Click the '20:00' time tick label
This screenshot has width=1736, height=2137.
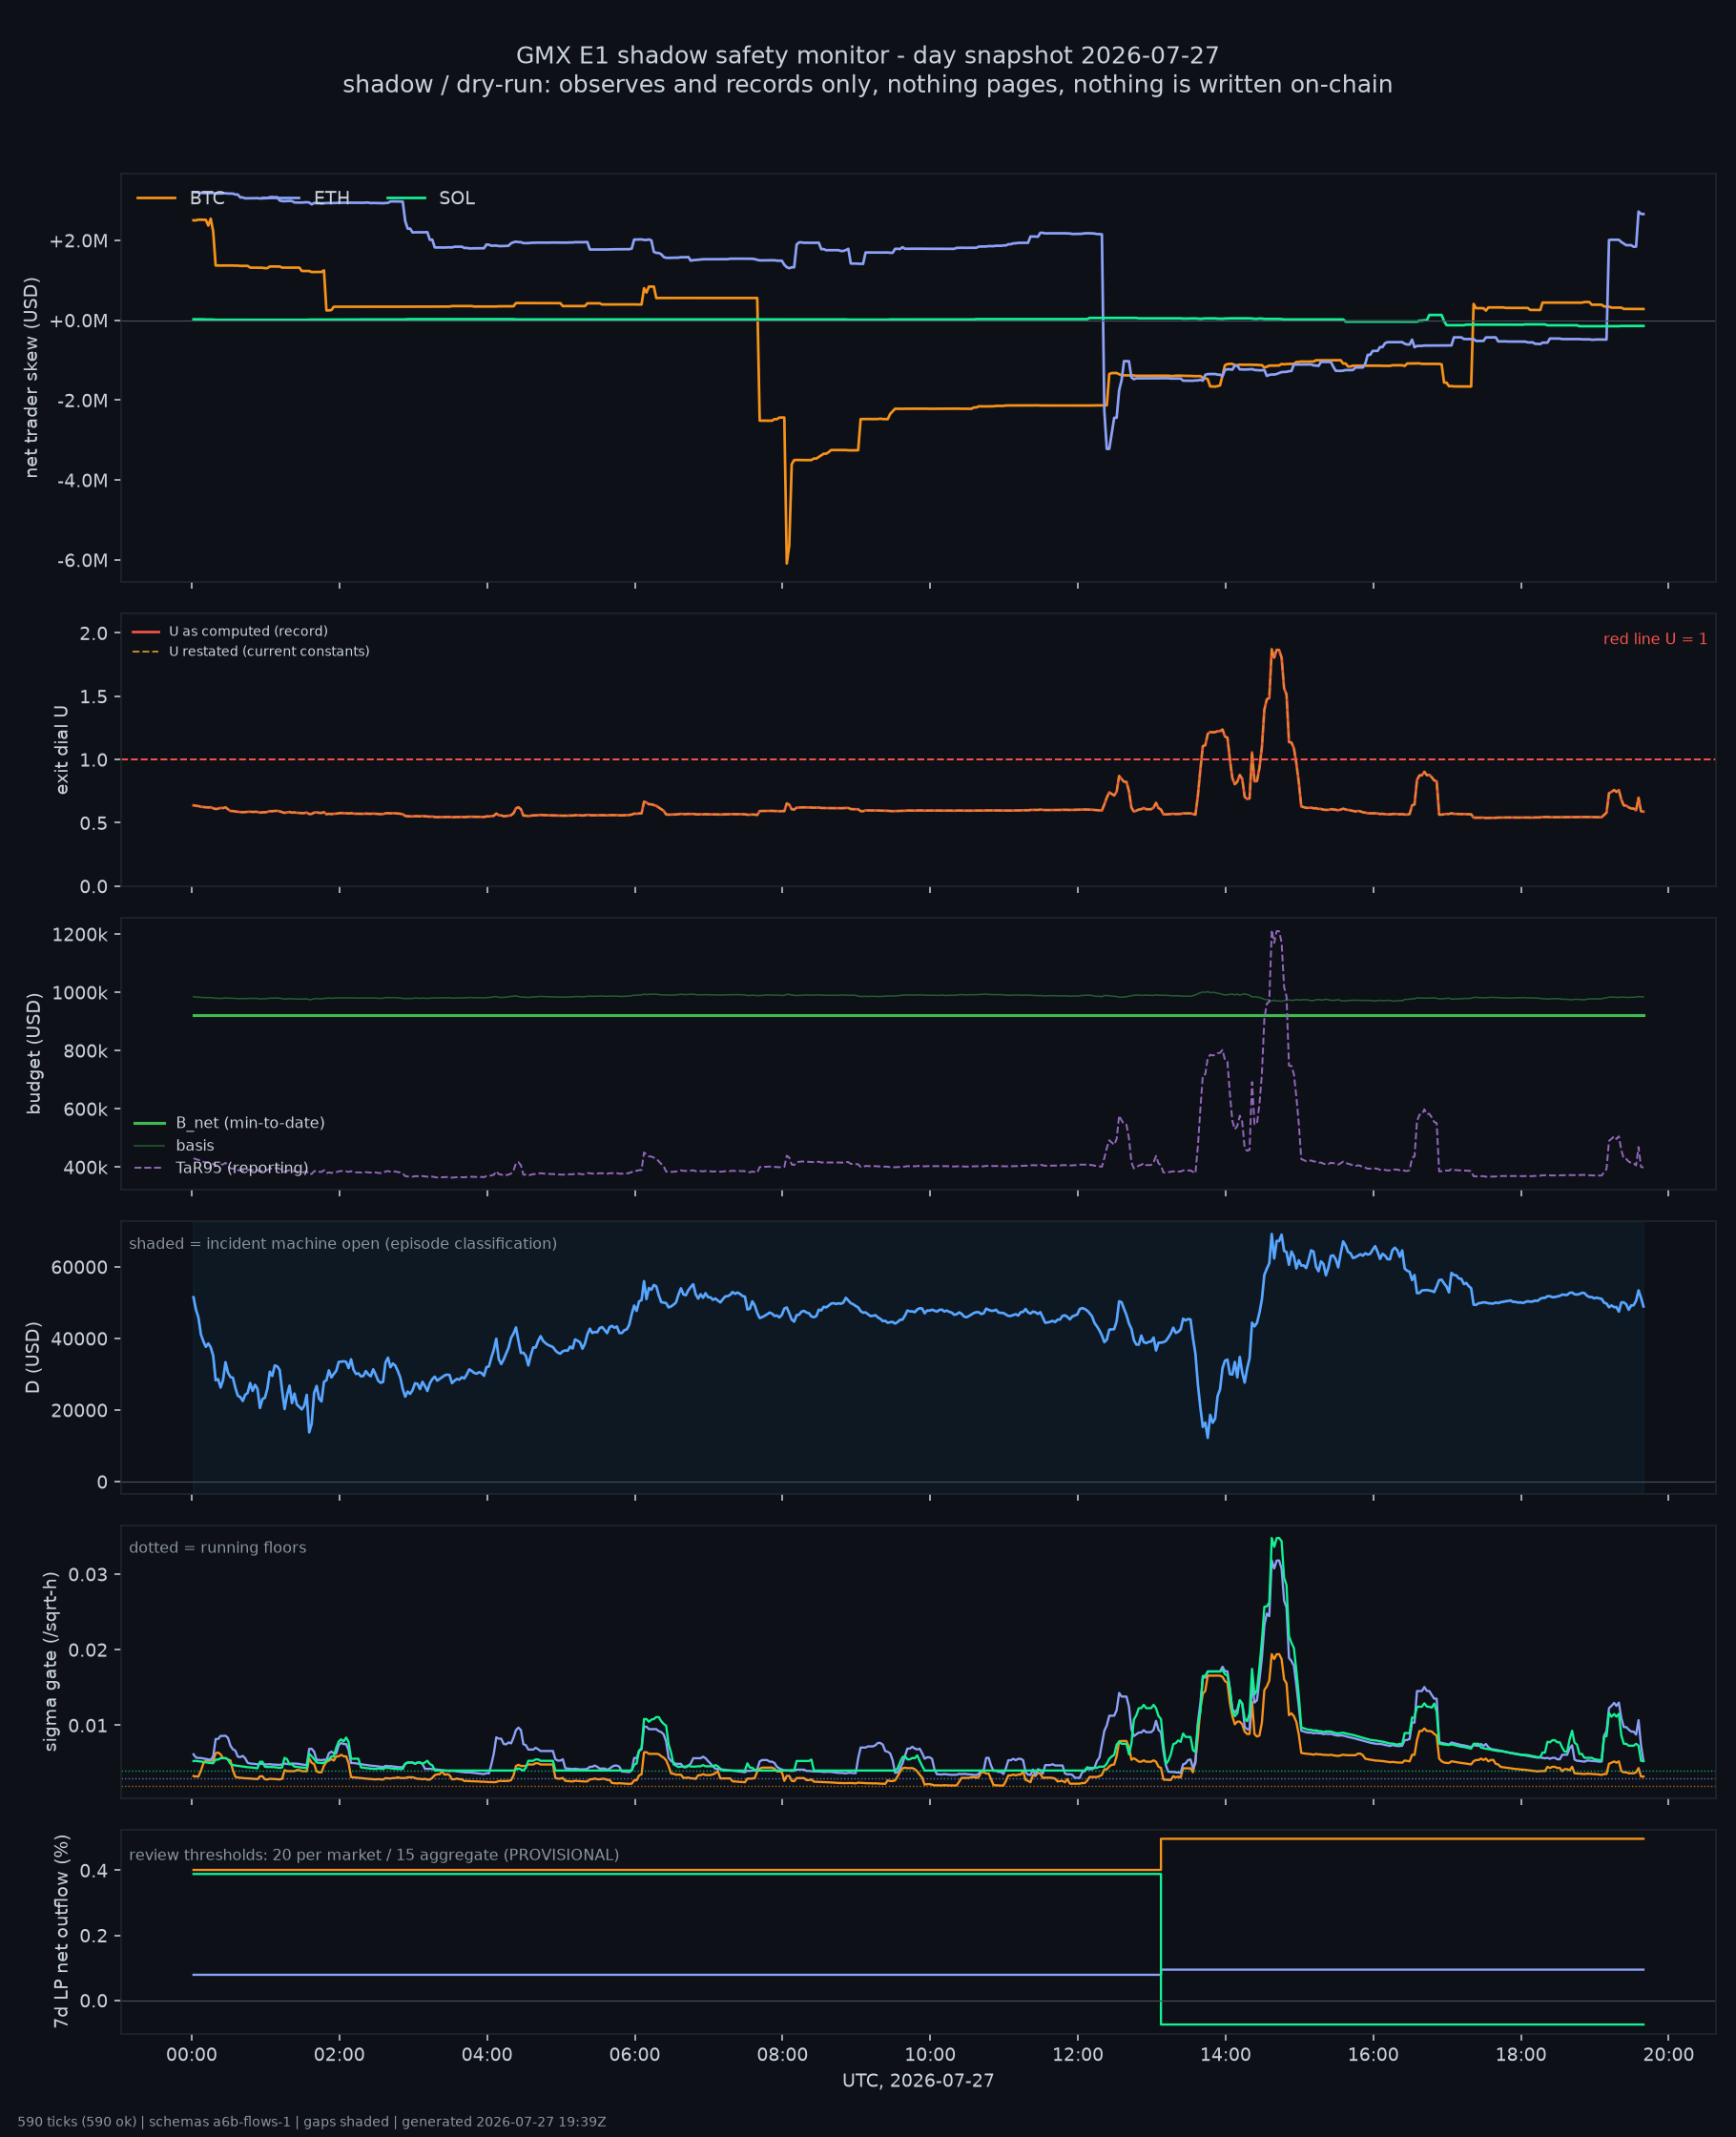[1668, 2055]
